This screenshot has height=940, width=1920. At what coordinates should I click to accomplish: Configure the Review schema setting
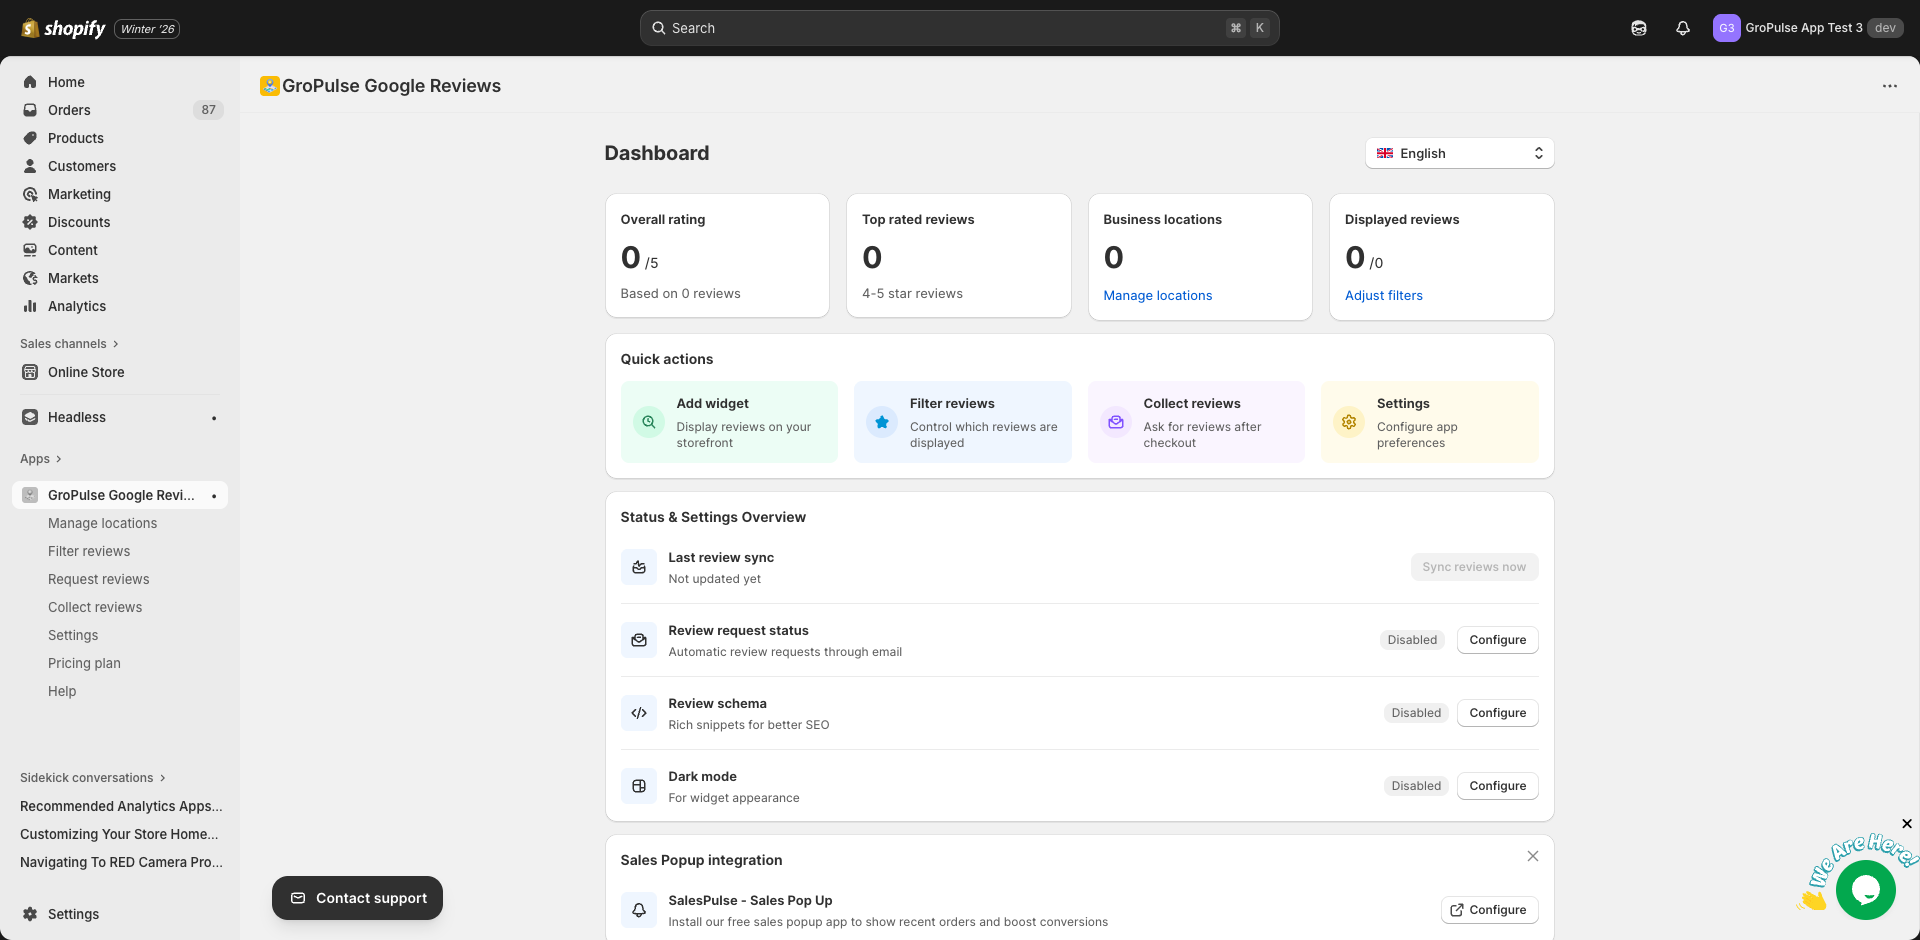1497,712
